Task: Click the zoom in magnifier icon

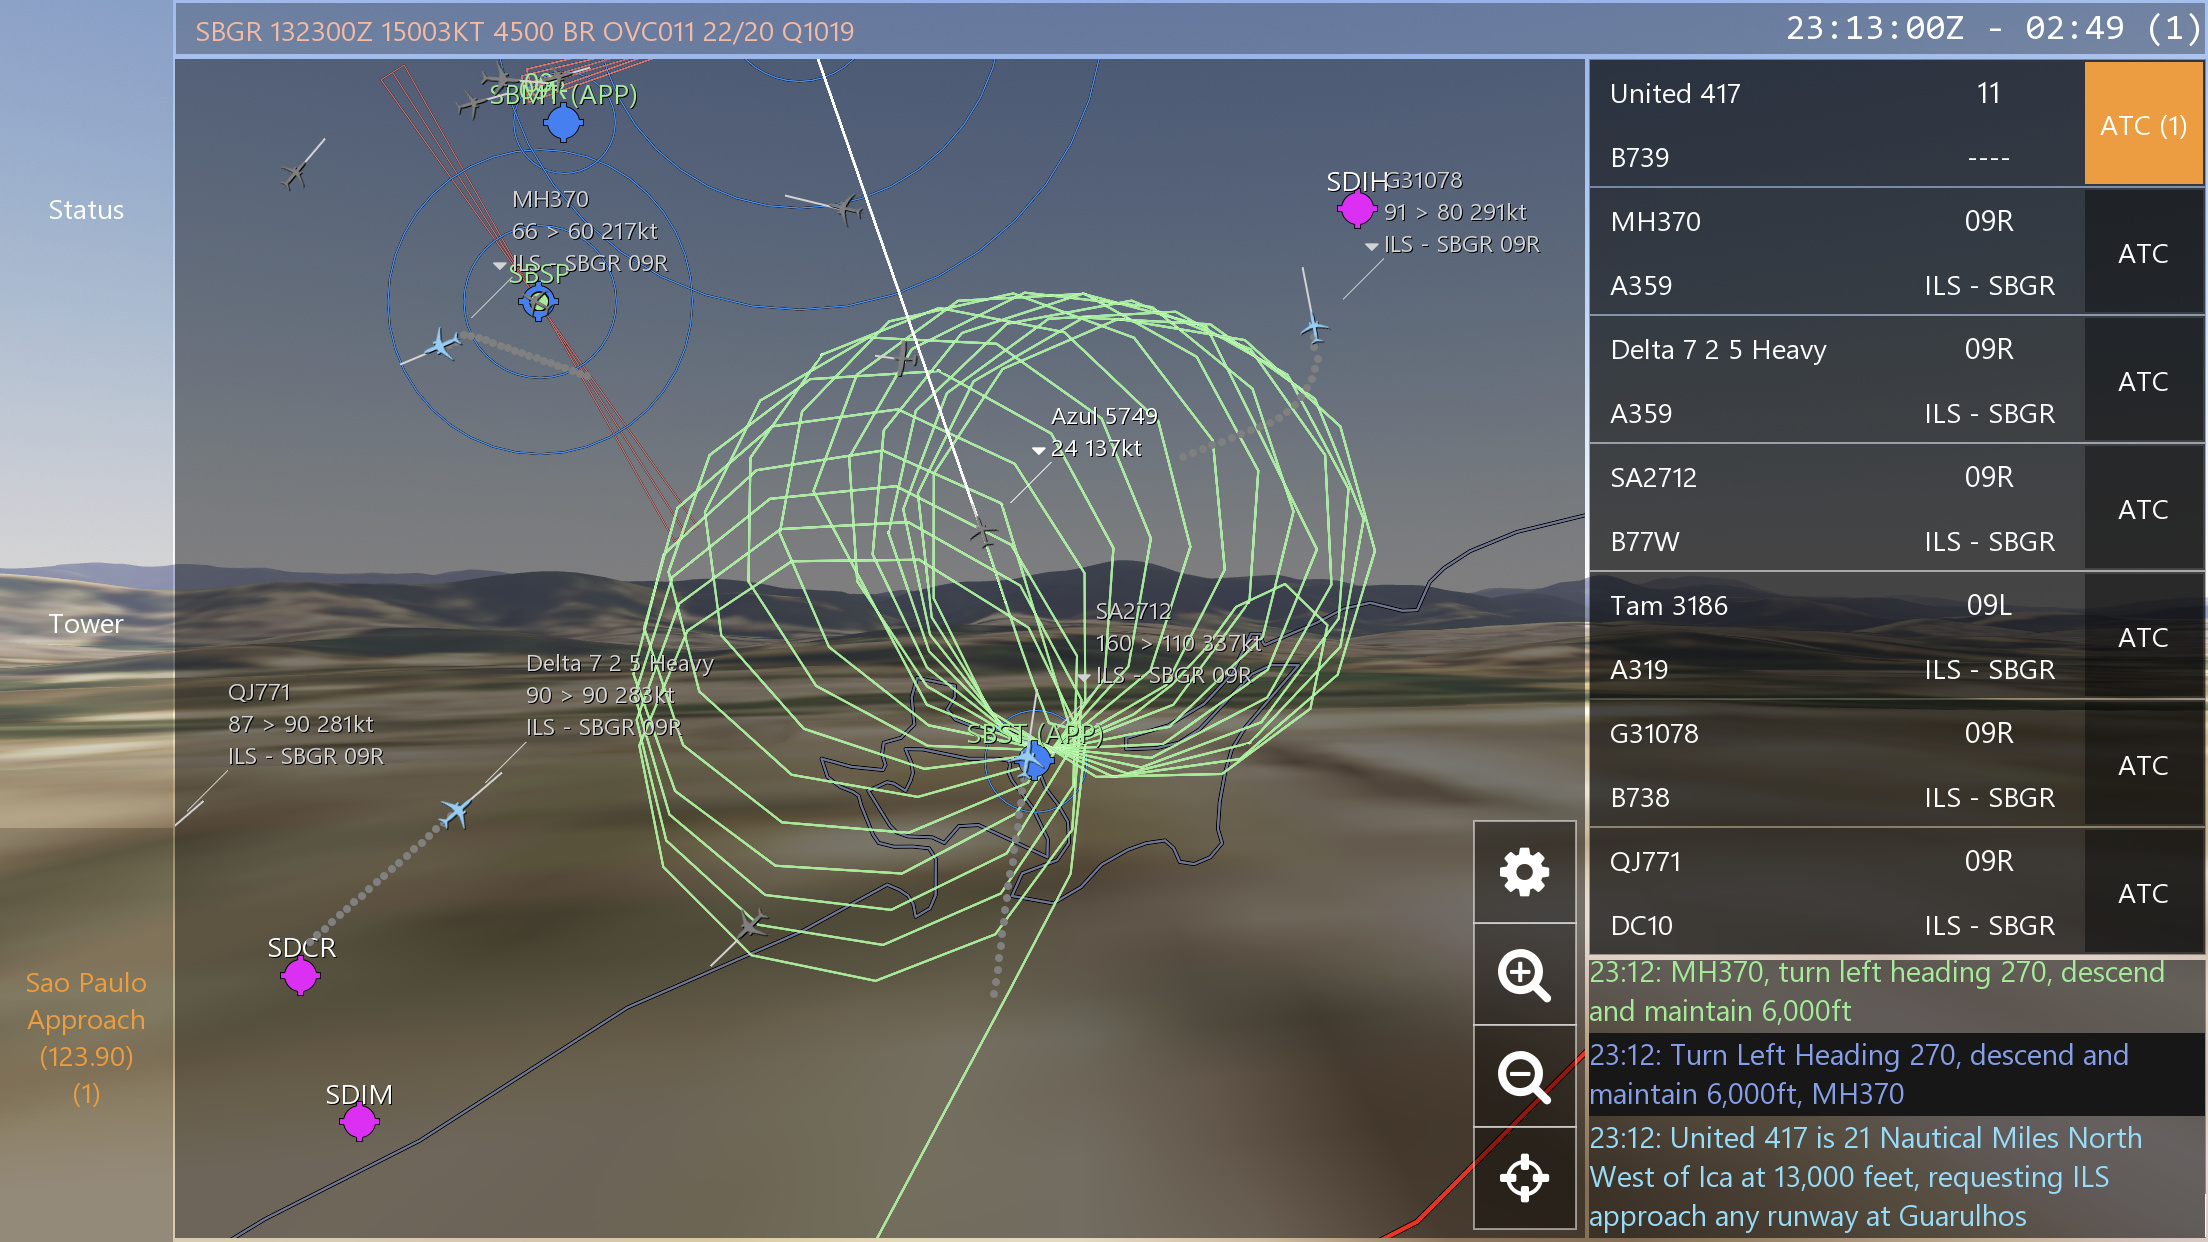Action: click(1524, 974)
